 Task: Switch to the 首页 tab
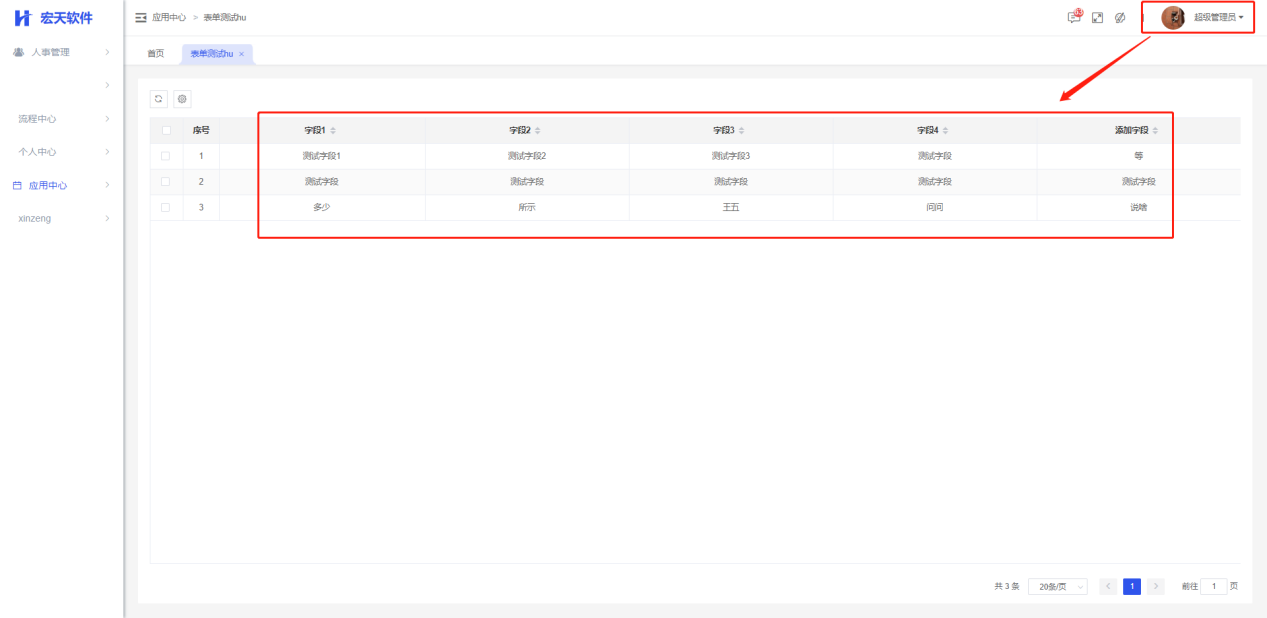[x=155, y=54]
